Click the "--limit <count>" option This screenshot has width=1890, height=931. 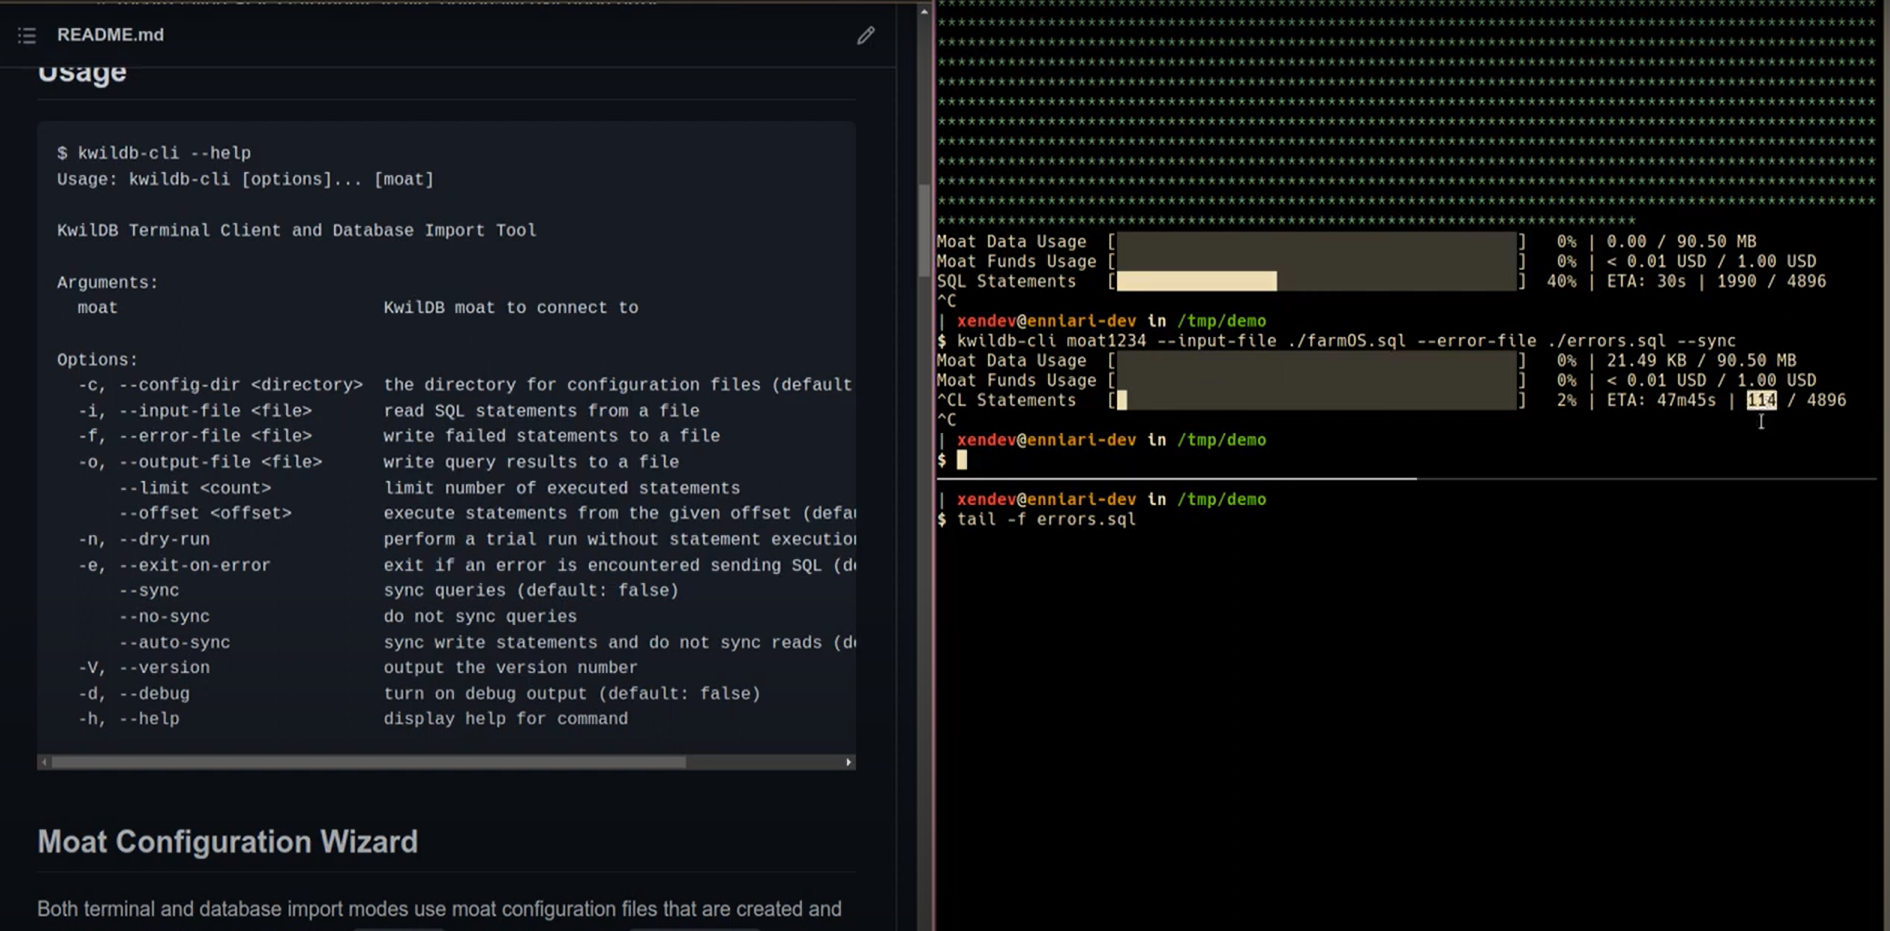click(x=195, y=488)
